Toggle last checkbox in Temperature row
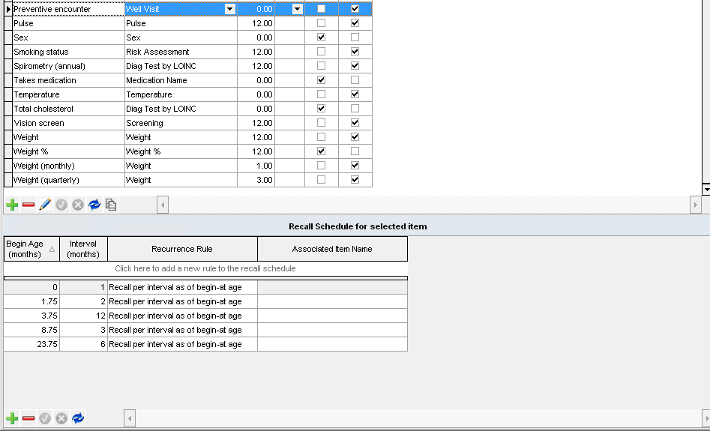Viewport: 710px width, 431px height. tap(355, 94)
